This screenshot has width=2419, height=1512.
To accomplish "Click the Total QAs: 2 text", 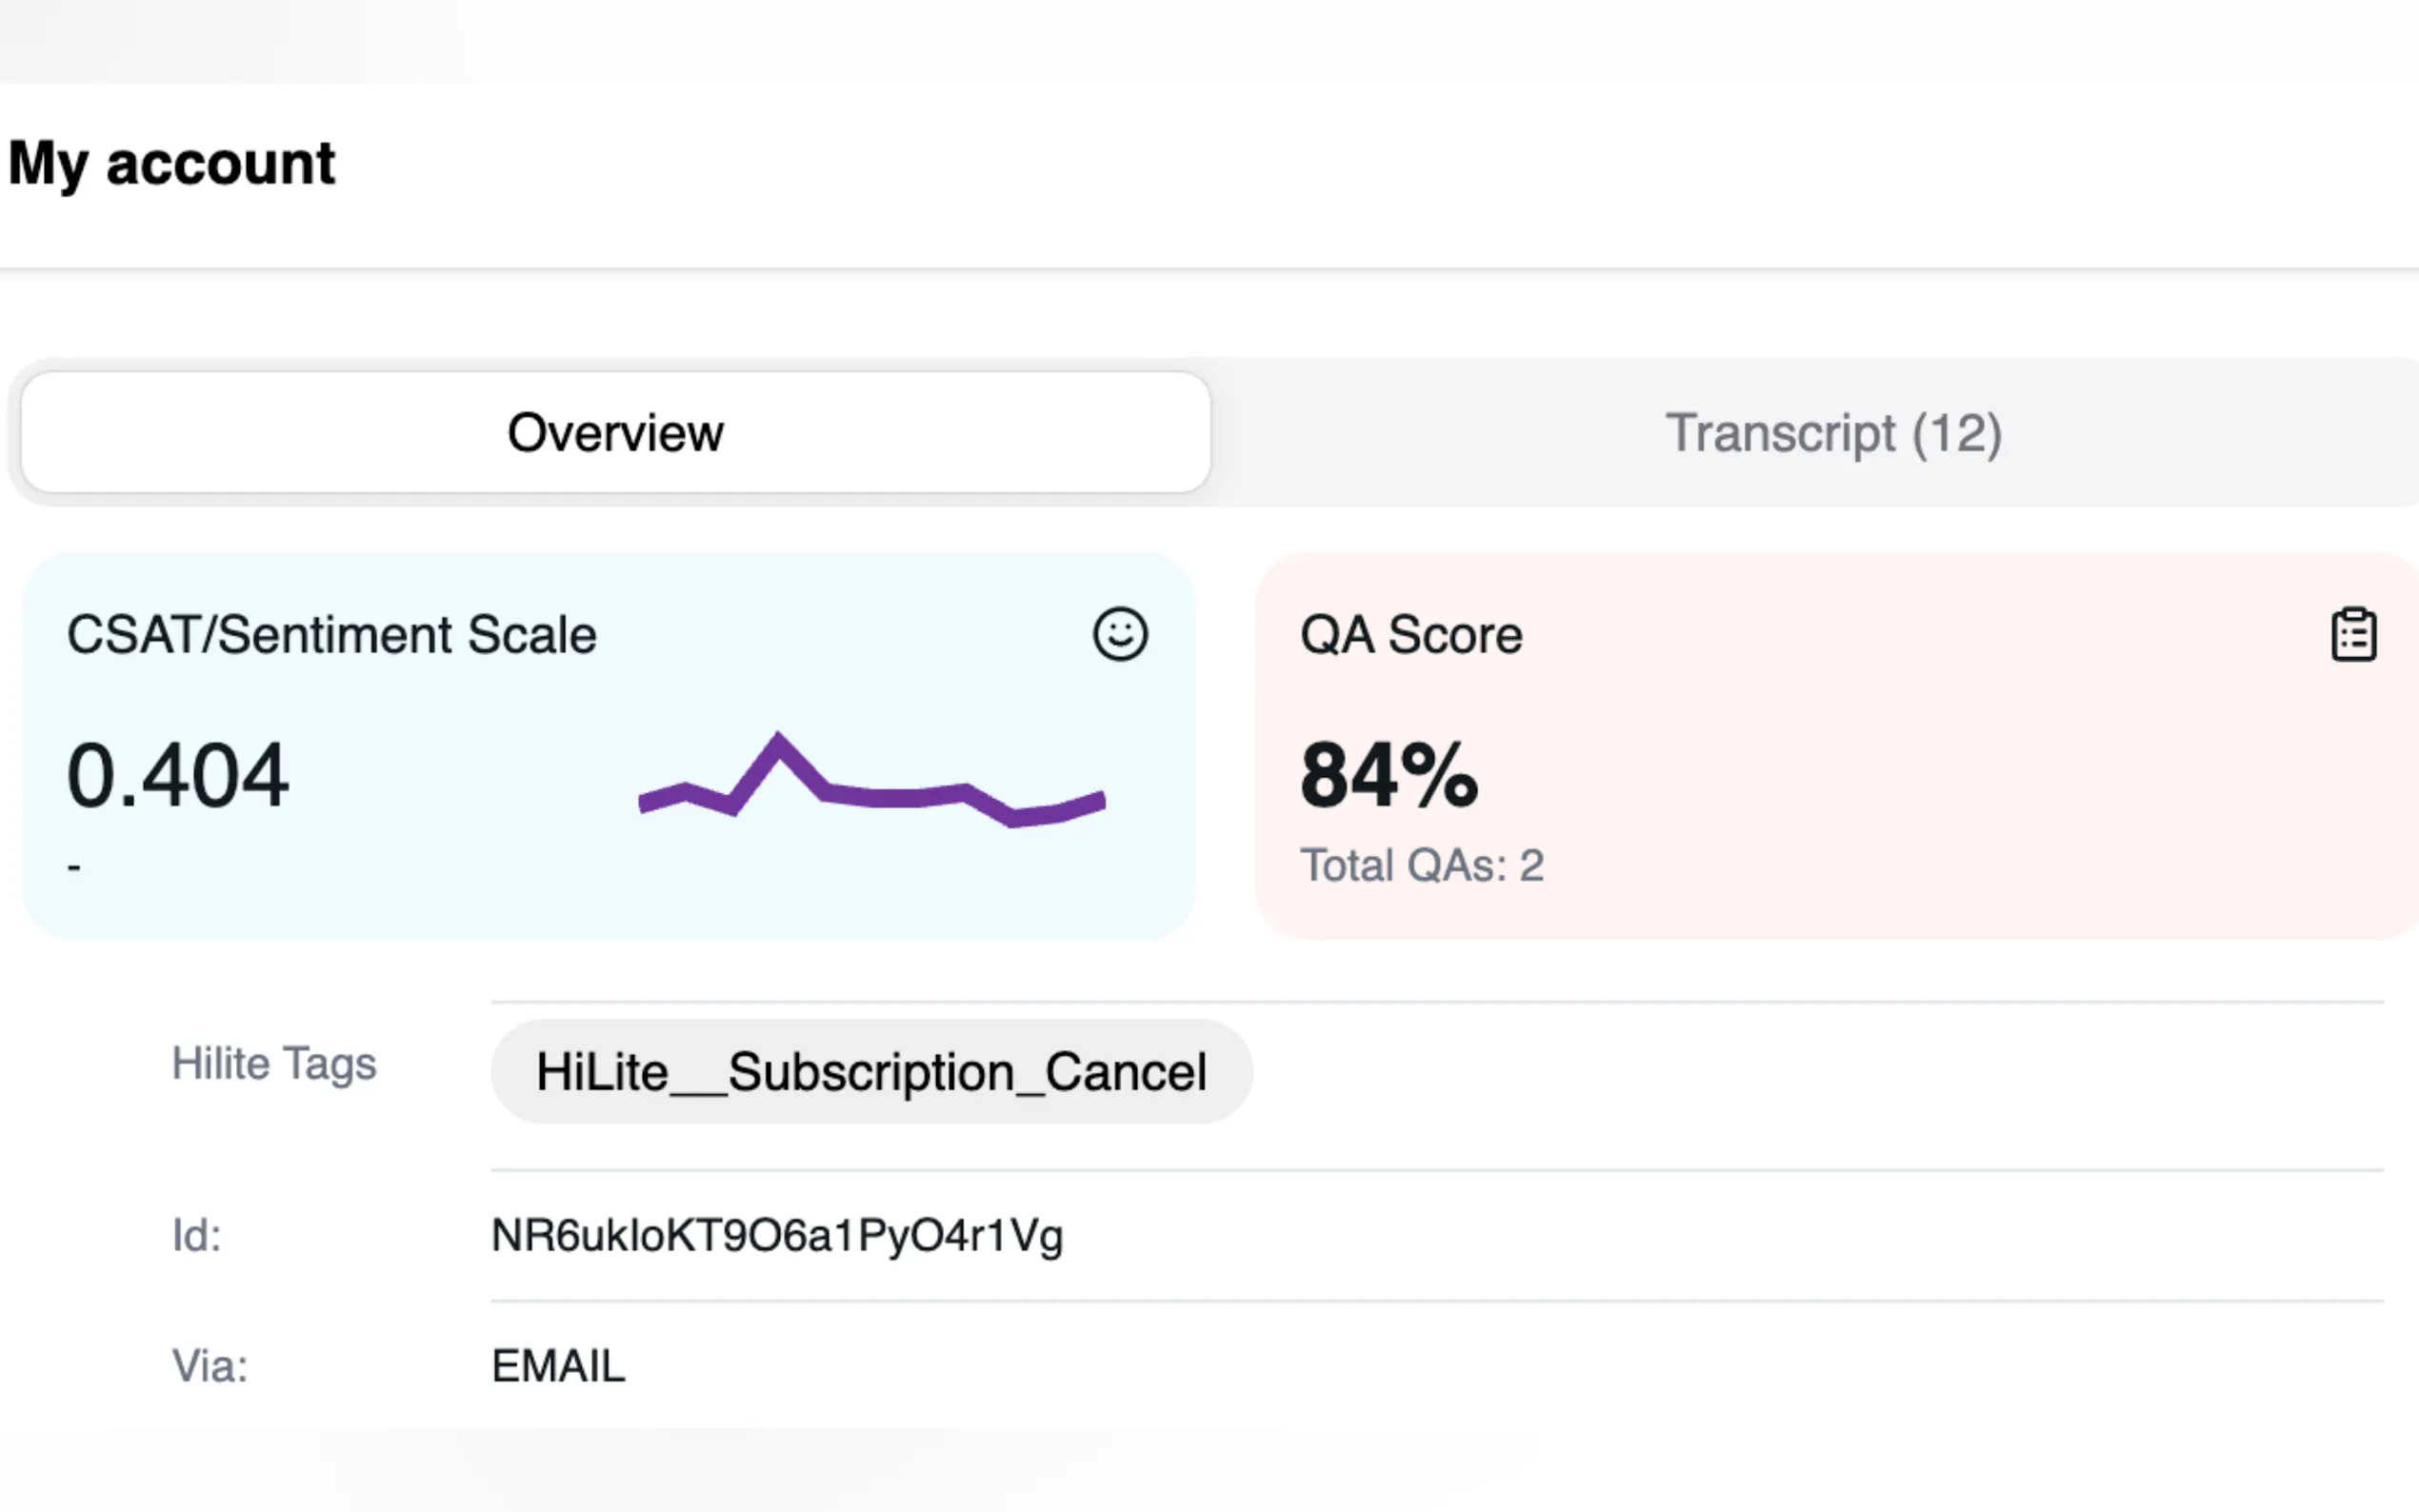I will (1421, 865).
